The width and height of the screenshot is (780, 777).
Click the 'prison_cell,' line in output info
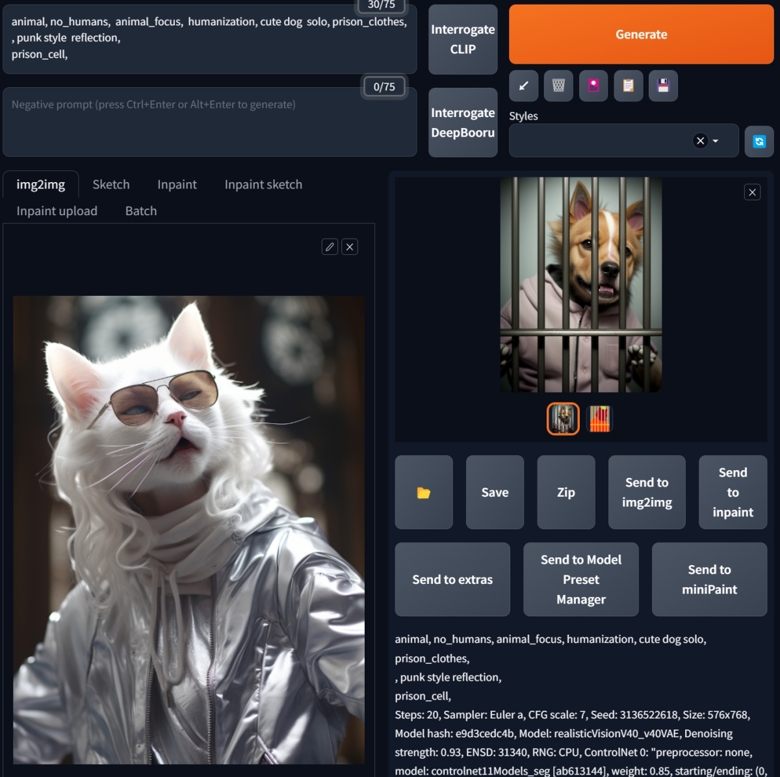pyautogui.click(x=423, y=696)
